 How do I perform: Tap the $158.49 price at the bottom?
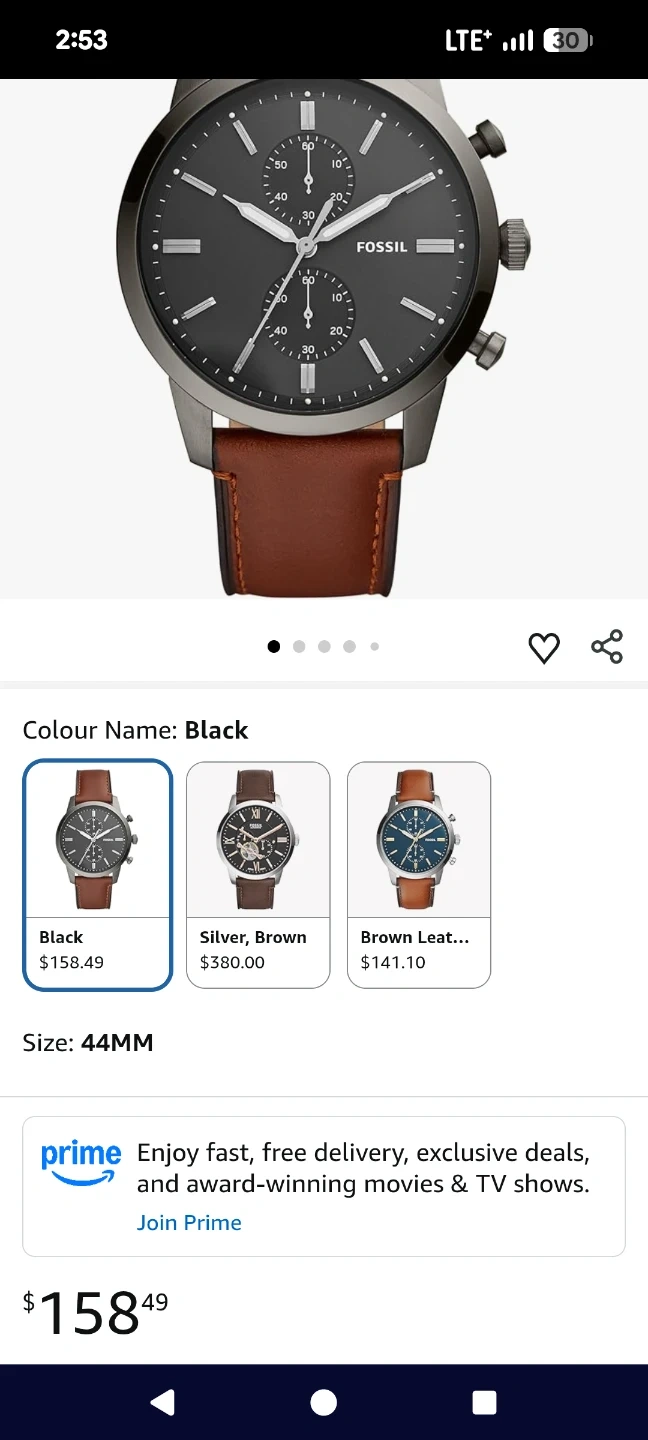pos(96,1312)
